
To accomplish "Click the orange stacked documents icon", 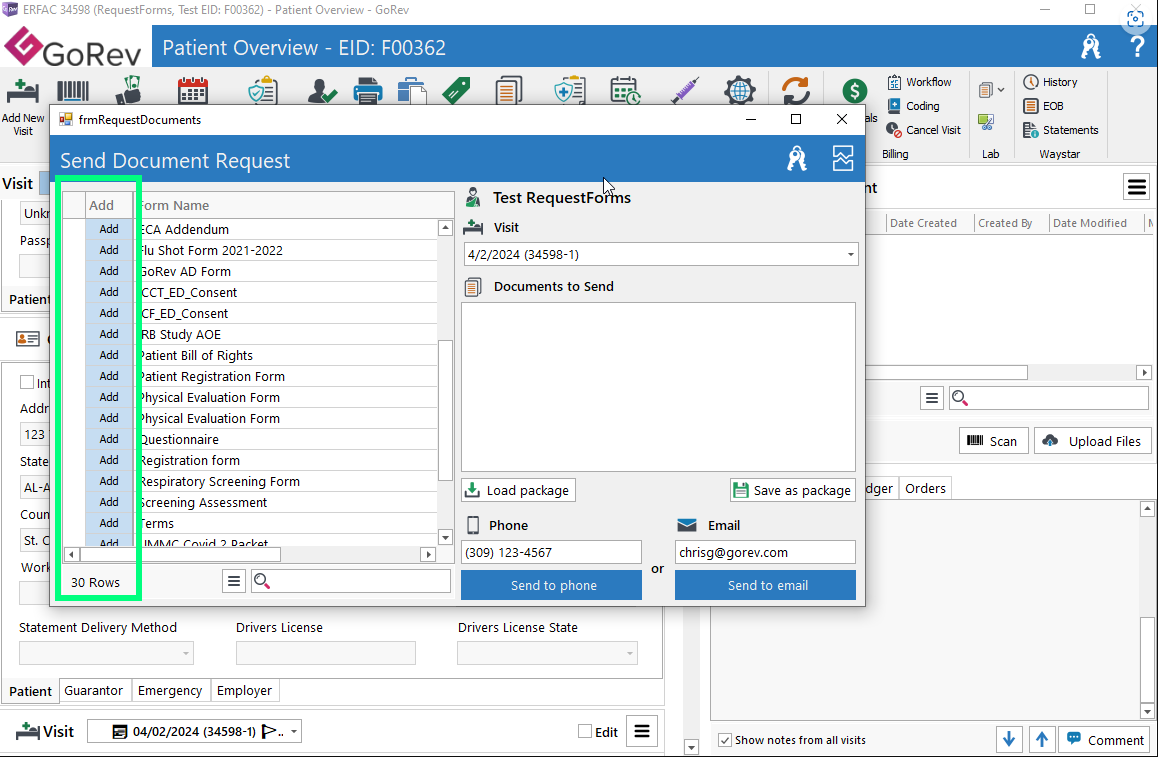I will pyautogui.click(x=509, y=91).
